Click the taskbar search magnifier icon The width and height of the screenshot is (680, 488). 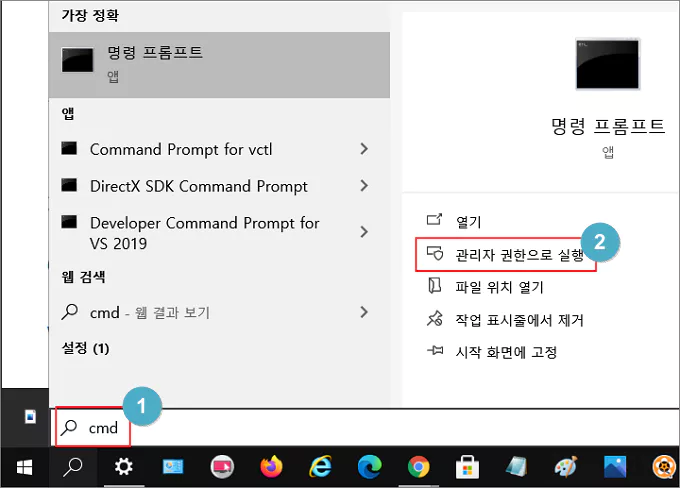(72, 468)
